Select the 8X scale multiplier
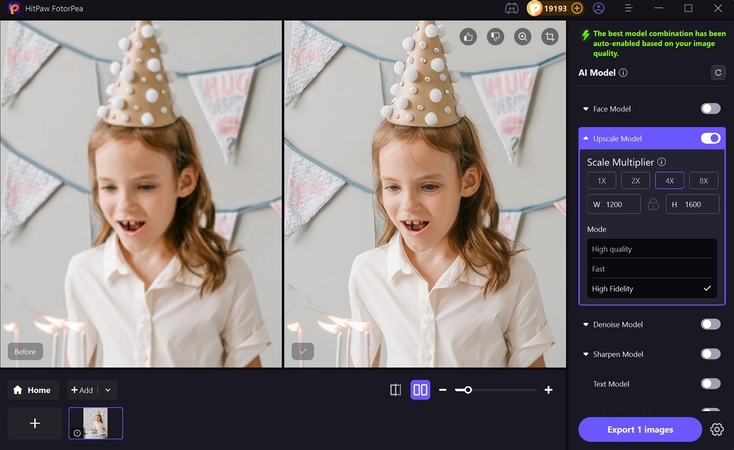Screen dimensions: 734x450 pyautogui.click(x=703, y=180)
